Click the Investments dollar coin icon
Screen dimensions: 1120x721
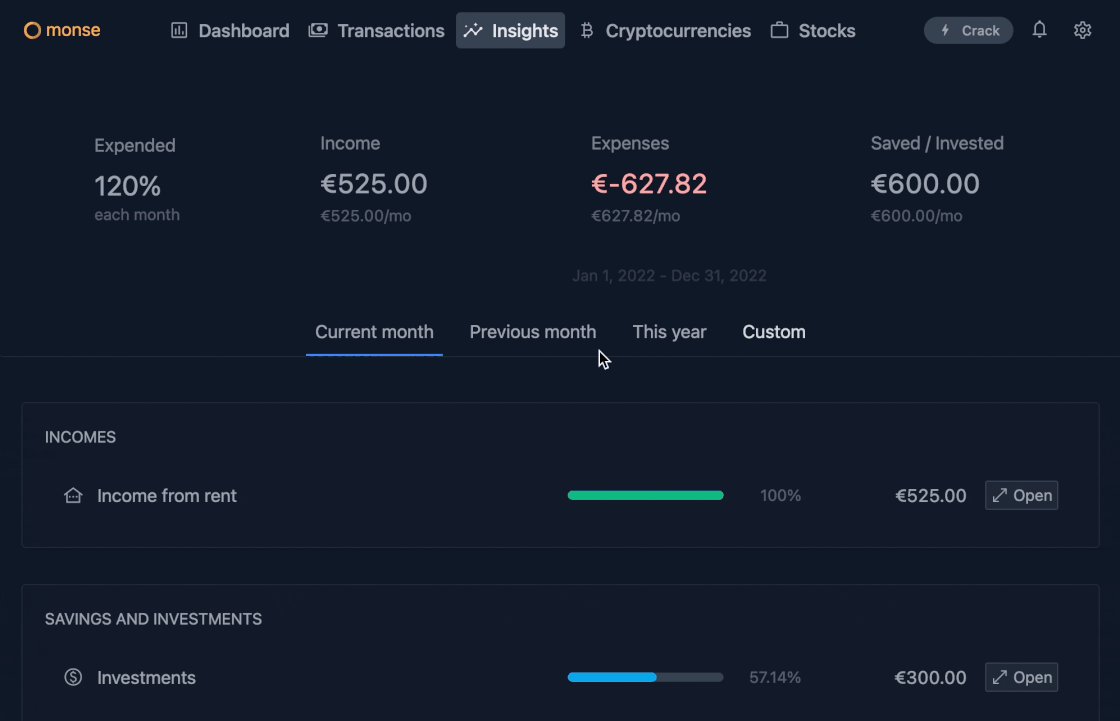(x=73, y=678)
